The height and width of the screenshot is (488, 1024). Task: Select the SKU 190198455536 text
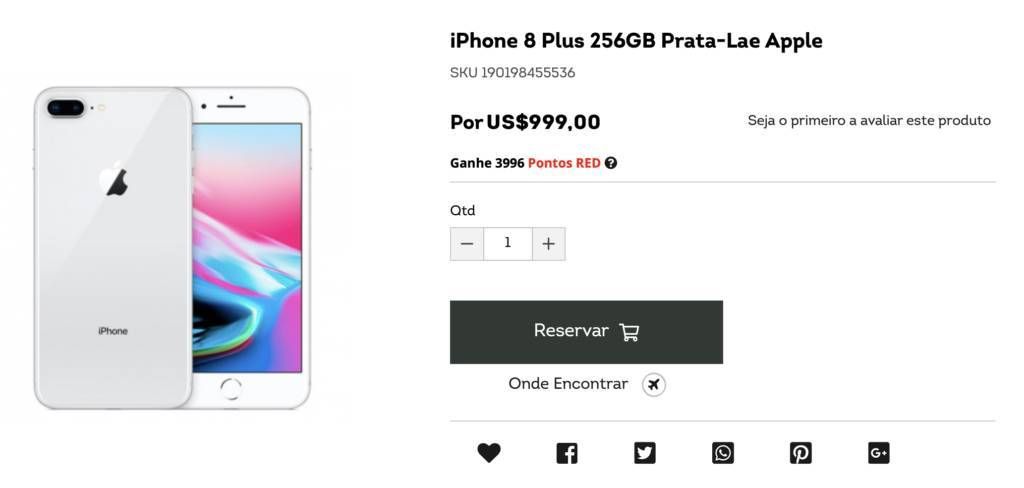tap(513, 73)
